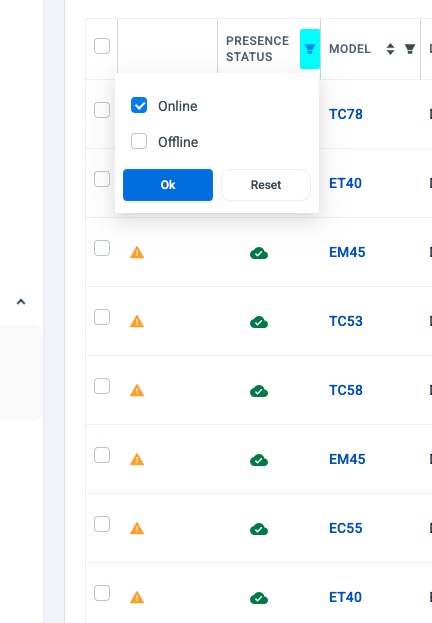The image size is (432, 623).
Task: Click the warning triangle in TC58 row
Action: coord(137,390)
